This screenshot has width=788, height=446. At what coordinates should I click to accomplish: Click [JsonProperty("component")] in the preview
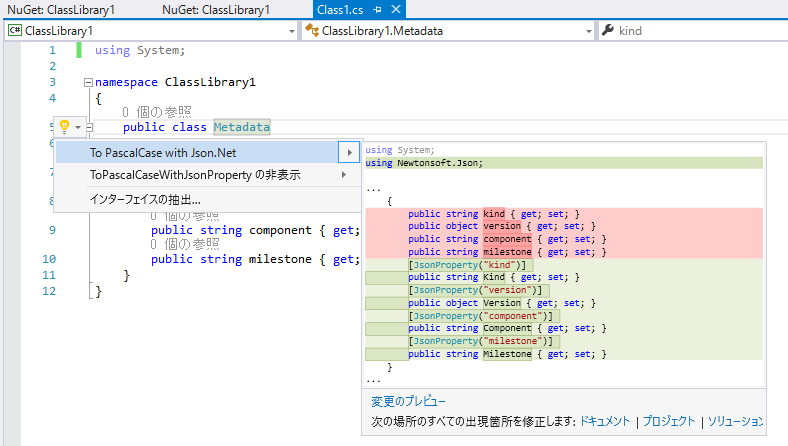[480, 316]
